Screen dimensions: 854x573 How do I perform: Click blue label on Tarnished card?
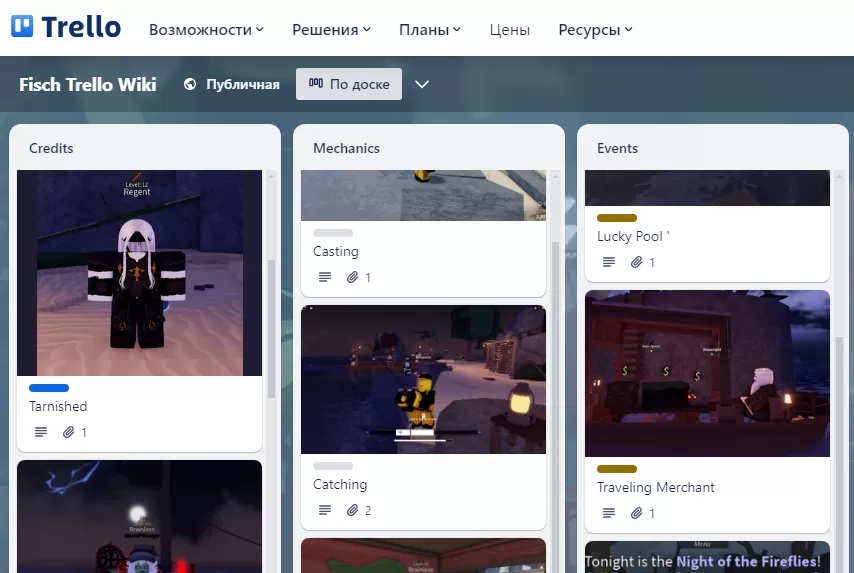click(x=49, y=388)
